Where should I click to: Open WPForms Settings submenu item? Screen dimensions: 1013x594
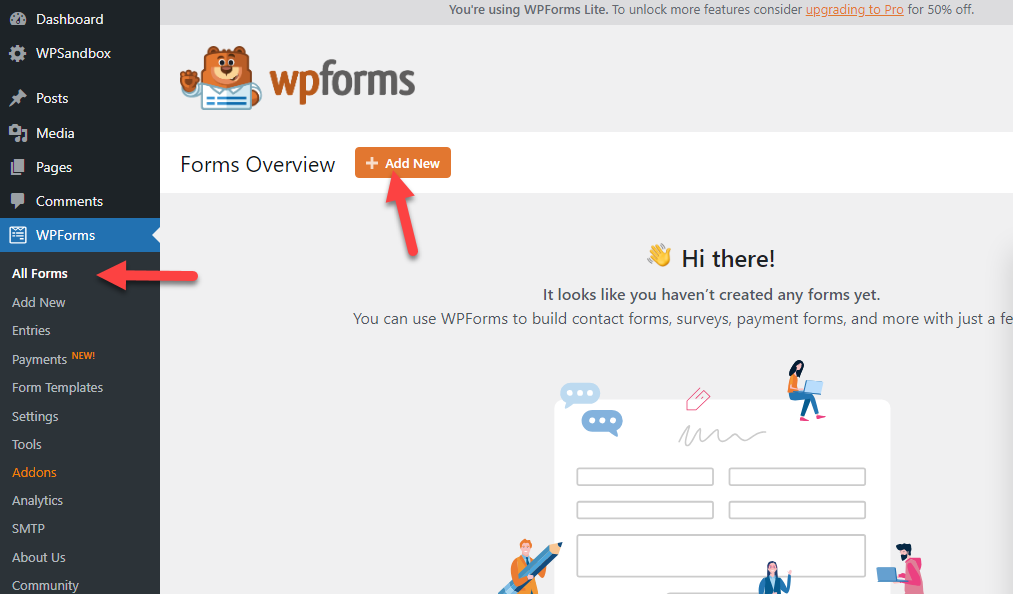(35, 416)
